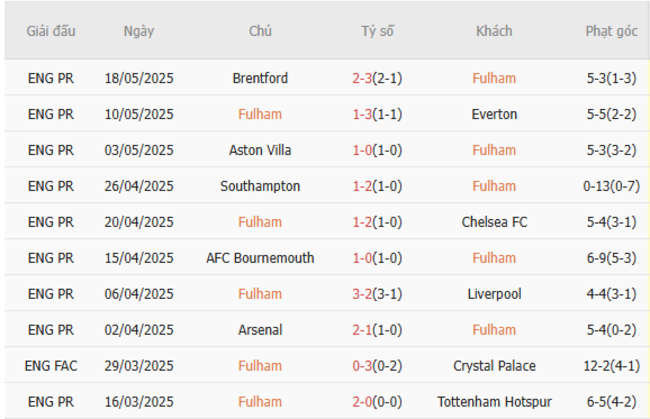Click the Brentford team name
The height and width of the screenshot is (419, 650).
click(260, 78)
